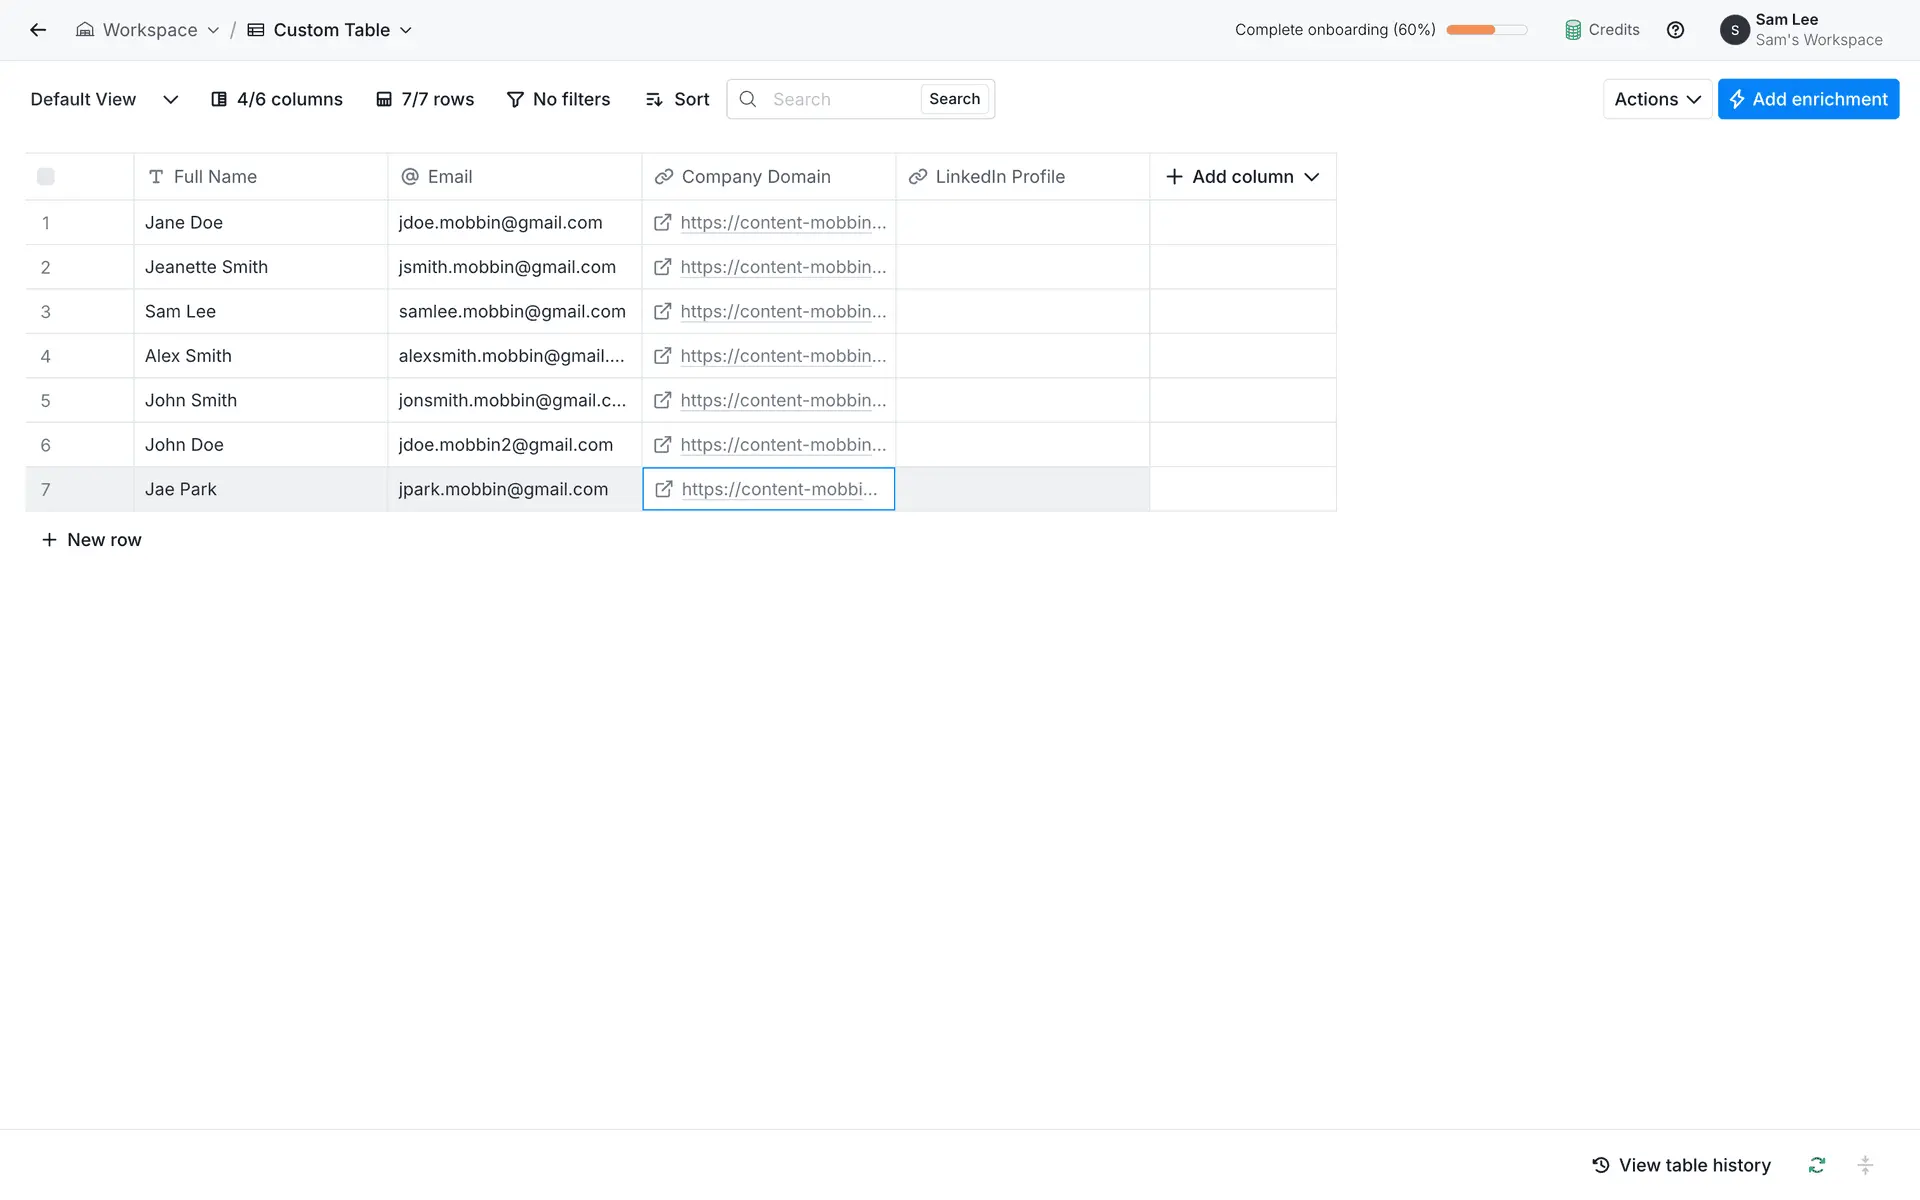
Task: Click the onboarding progress bar
Action: (1486, 30)
